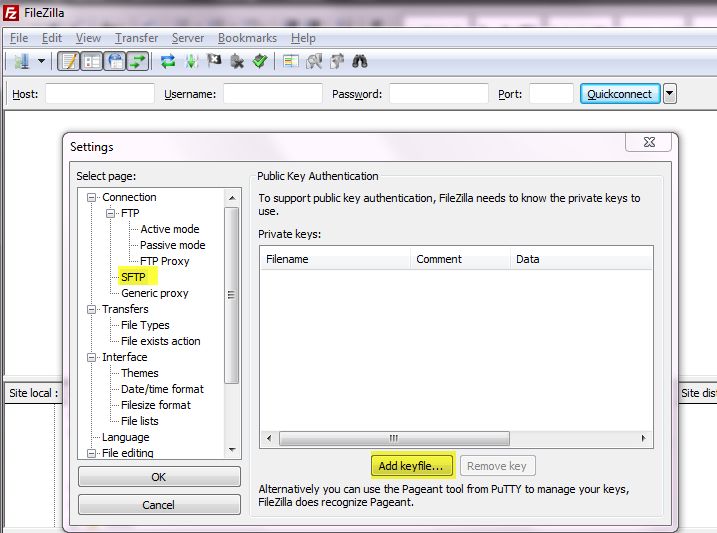Screen dimensions: 717x533
Task: Click the settings tree scroll up arrow
Action: 232,197
